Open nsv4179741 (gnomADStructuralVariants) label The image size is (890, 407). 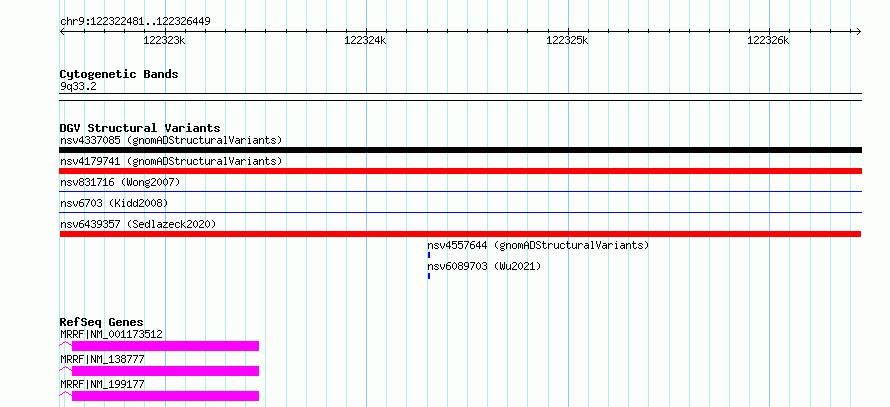pos(171,161)
